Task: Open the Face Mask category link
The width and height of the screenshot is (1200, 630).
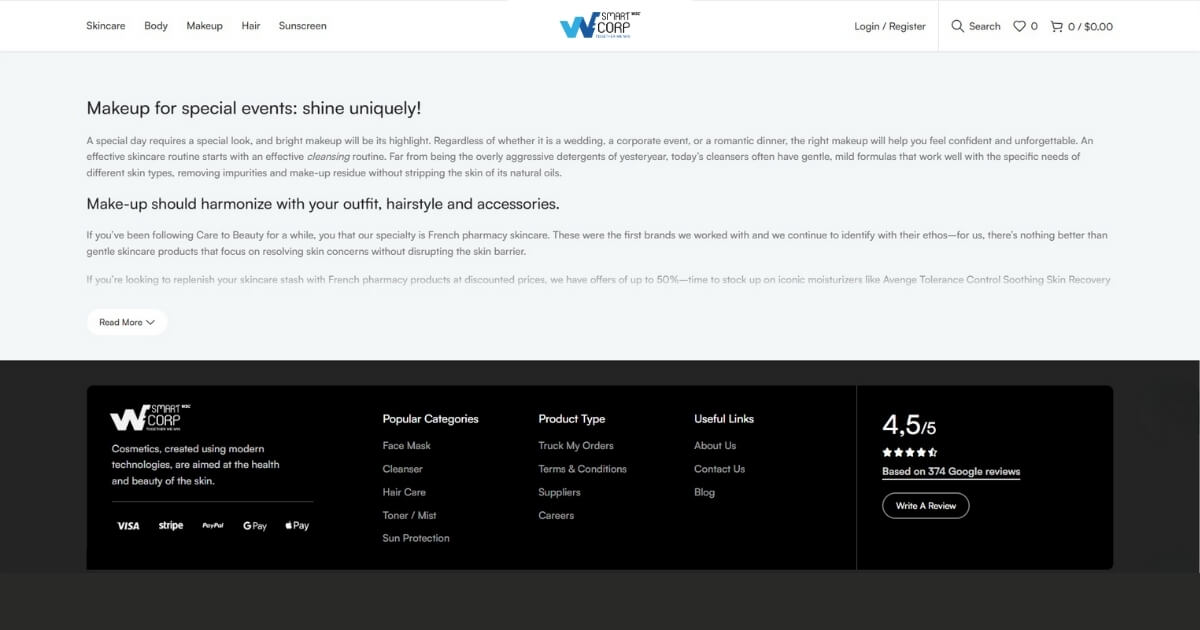Action: coord(406,446)
